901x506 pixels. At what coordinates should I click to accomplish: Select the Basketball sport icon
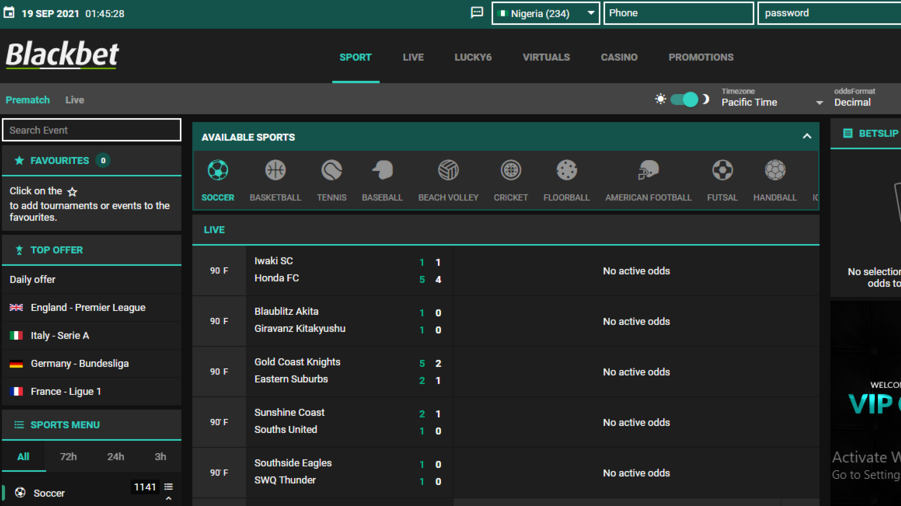click(x=275, y=171)
